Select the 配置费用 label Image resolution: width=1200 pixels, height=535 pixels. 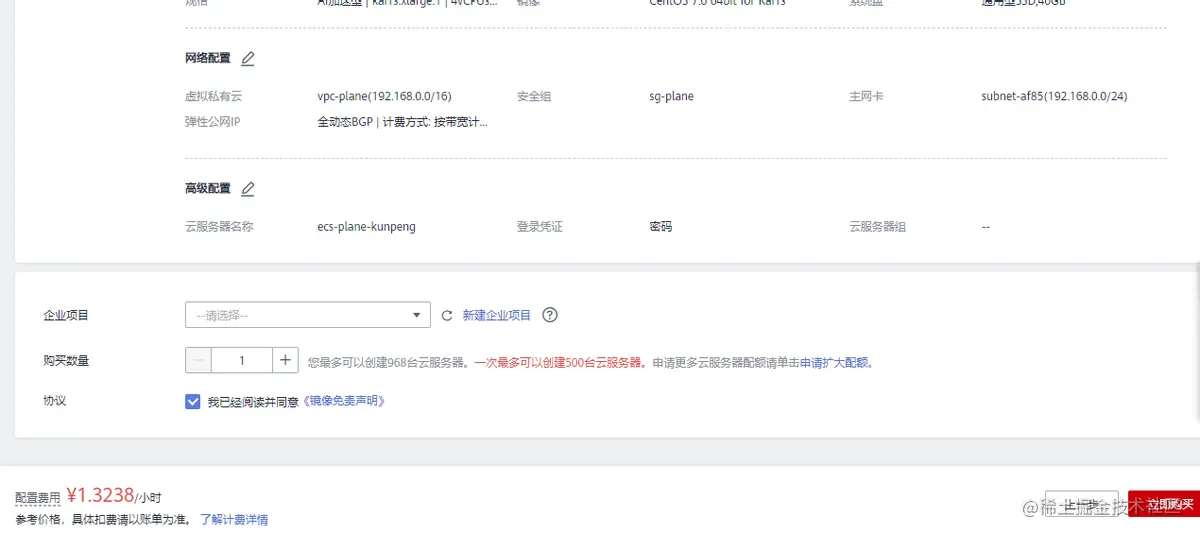click(38, 497)
